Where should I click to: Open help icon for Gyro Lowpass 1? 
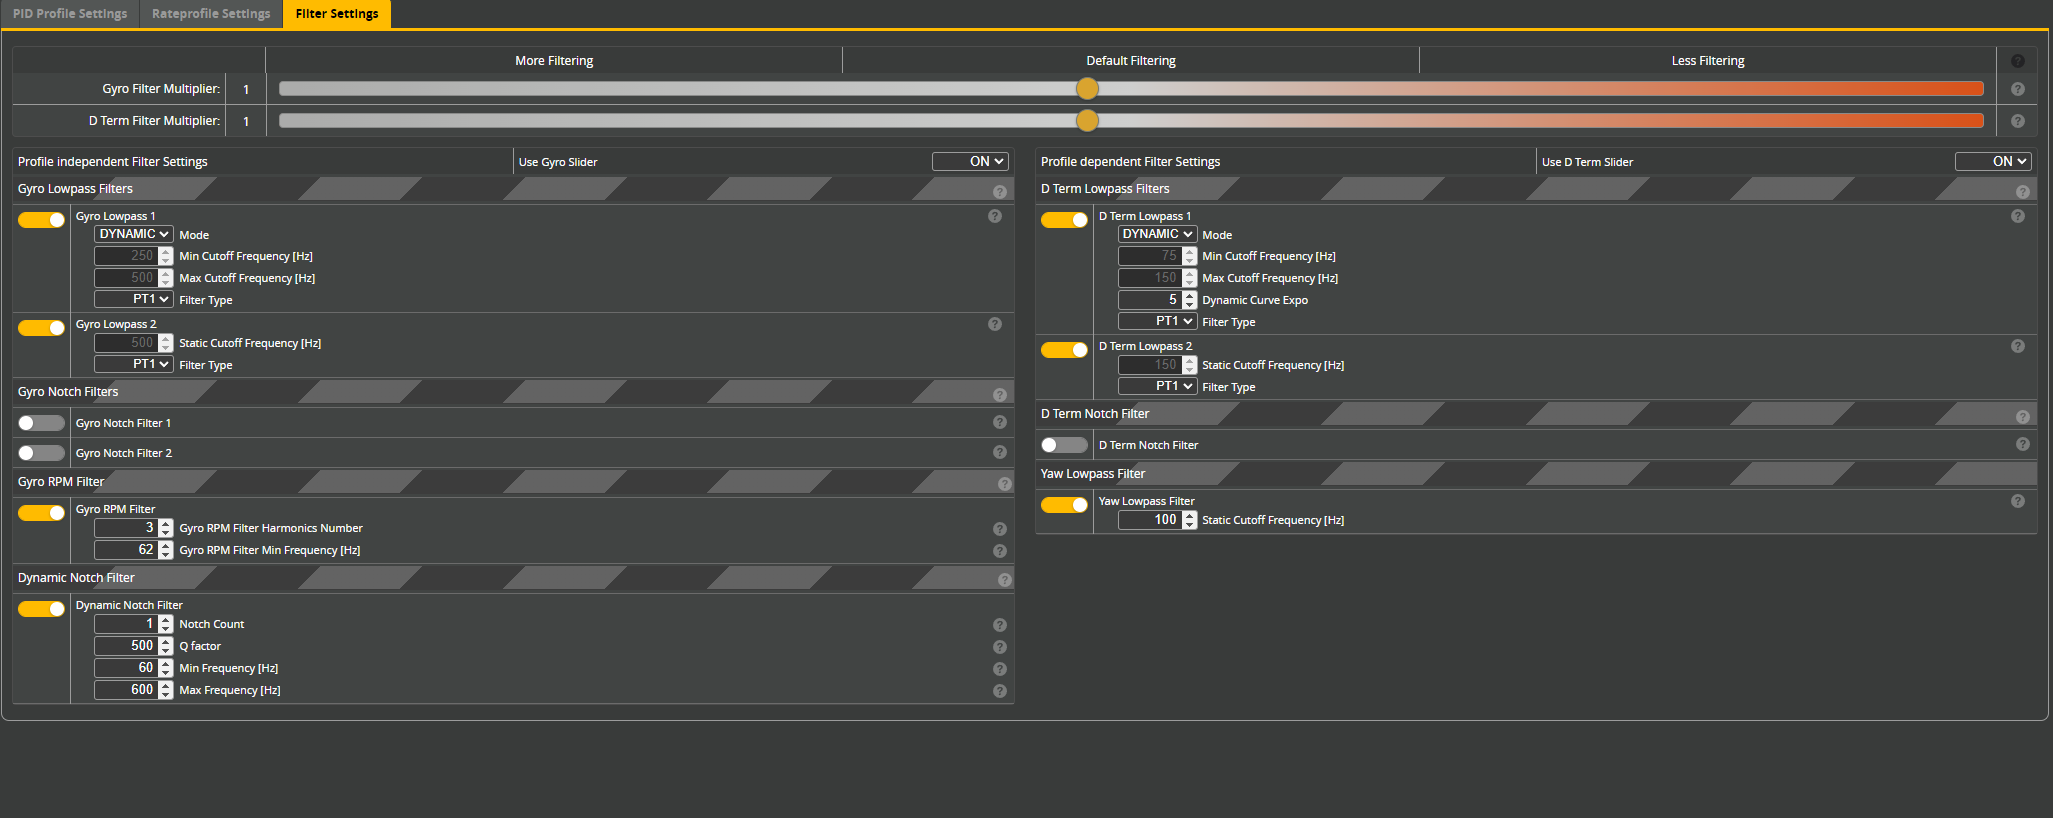994,216
